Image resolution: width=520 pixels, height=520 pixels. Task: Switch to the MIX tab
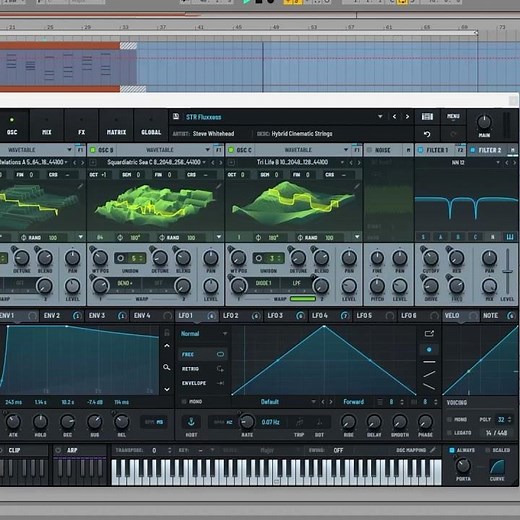(x=47, y=127)
